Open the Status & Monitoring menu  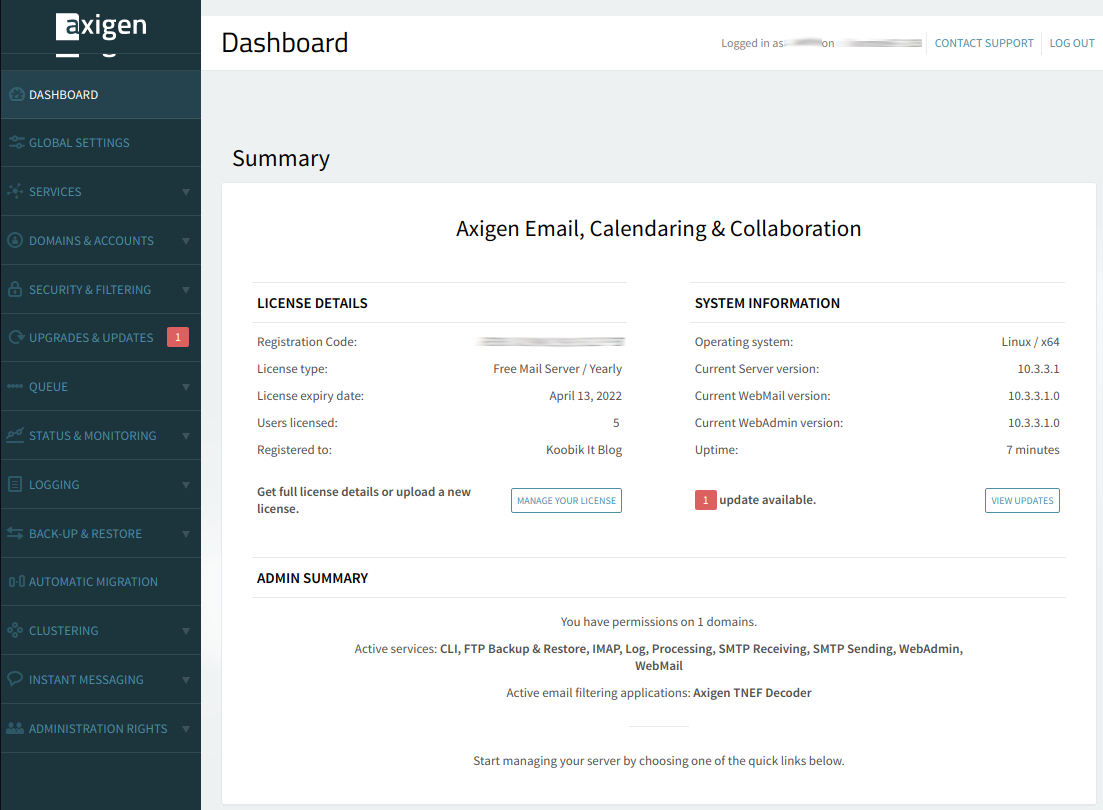pyautogui.click(x=101, y=436)
